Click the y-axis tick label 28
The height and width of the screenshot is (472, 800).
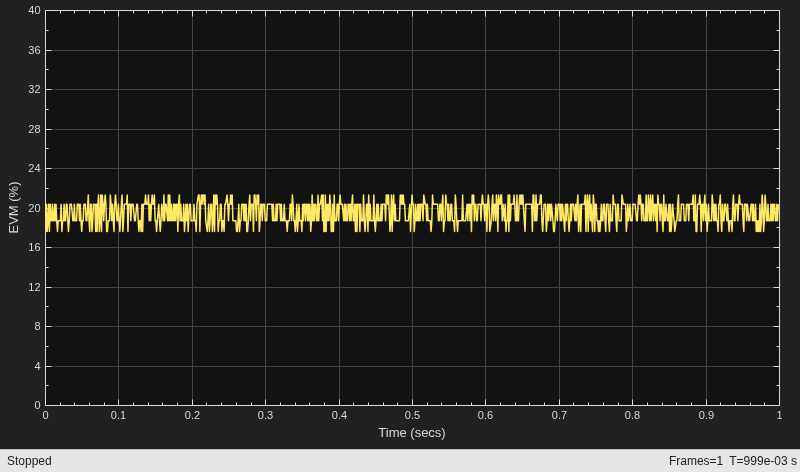tap(34, 129)
